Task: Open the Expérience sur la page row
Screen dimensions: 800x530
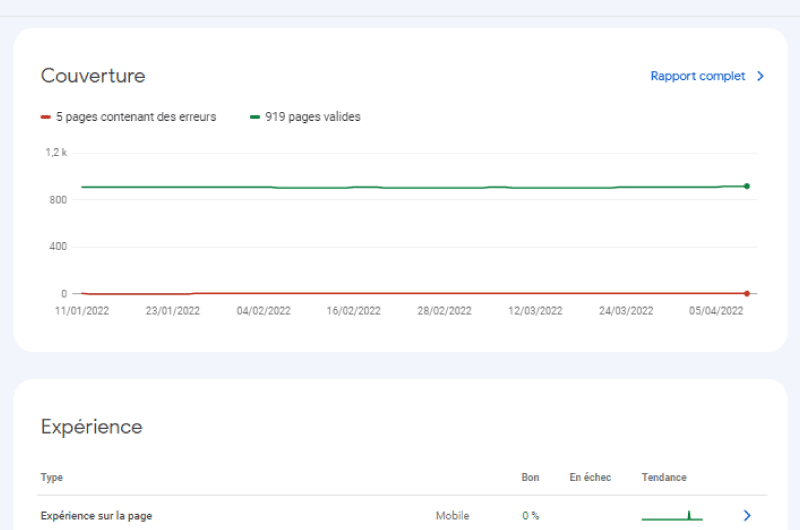Action: (x=402, y=515)
